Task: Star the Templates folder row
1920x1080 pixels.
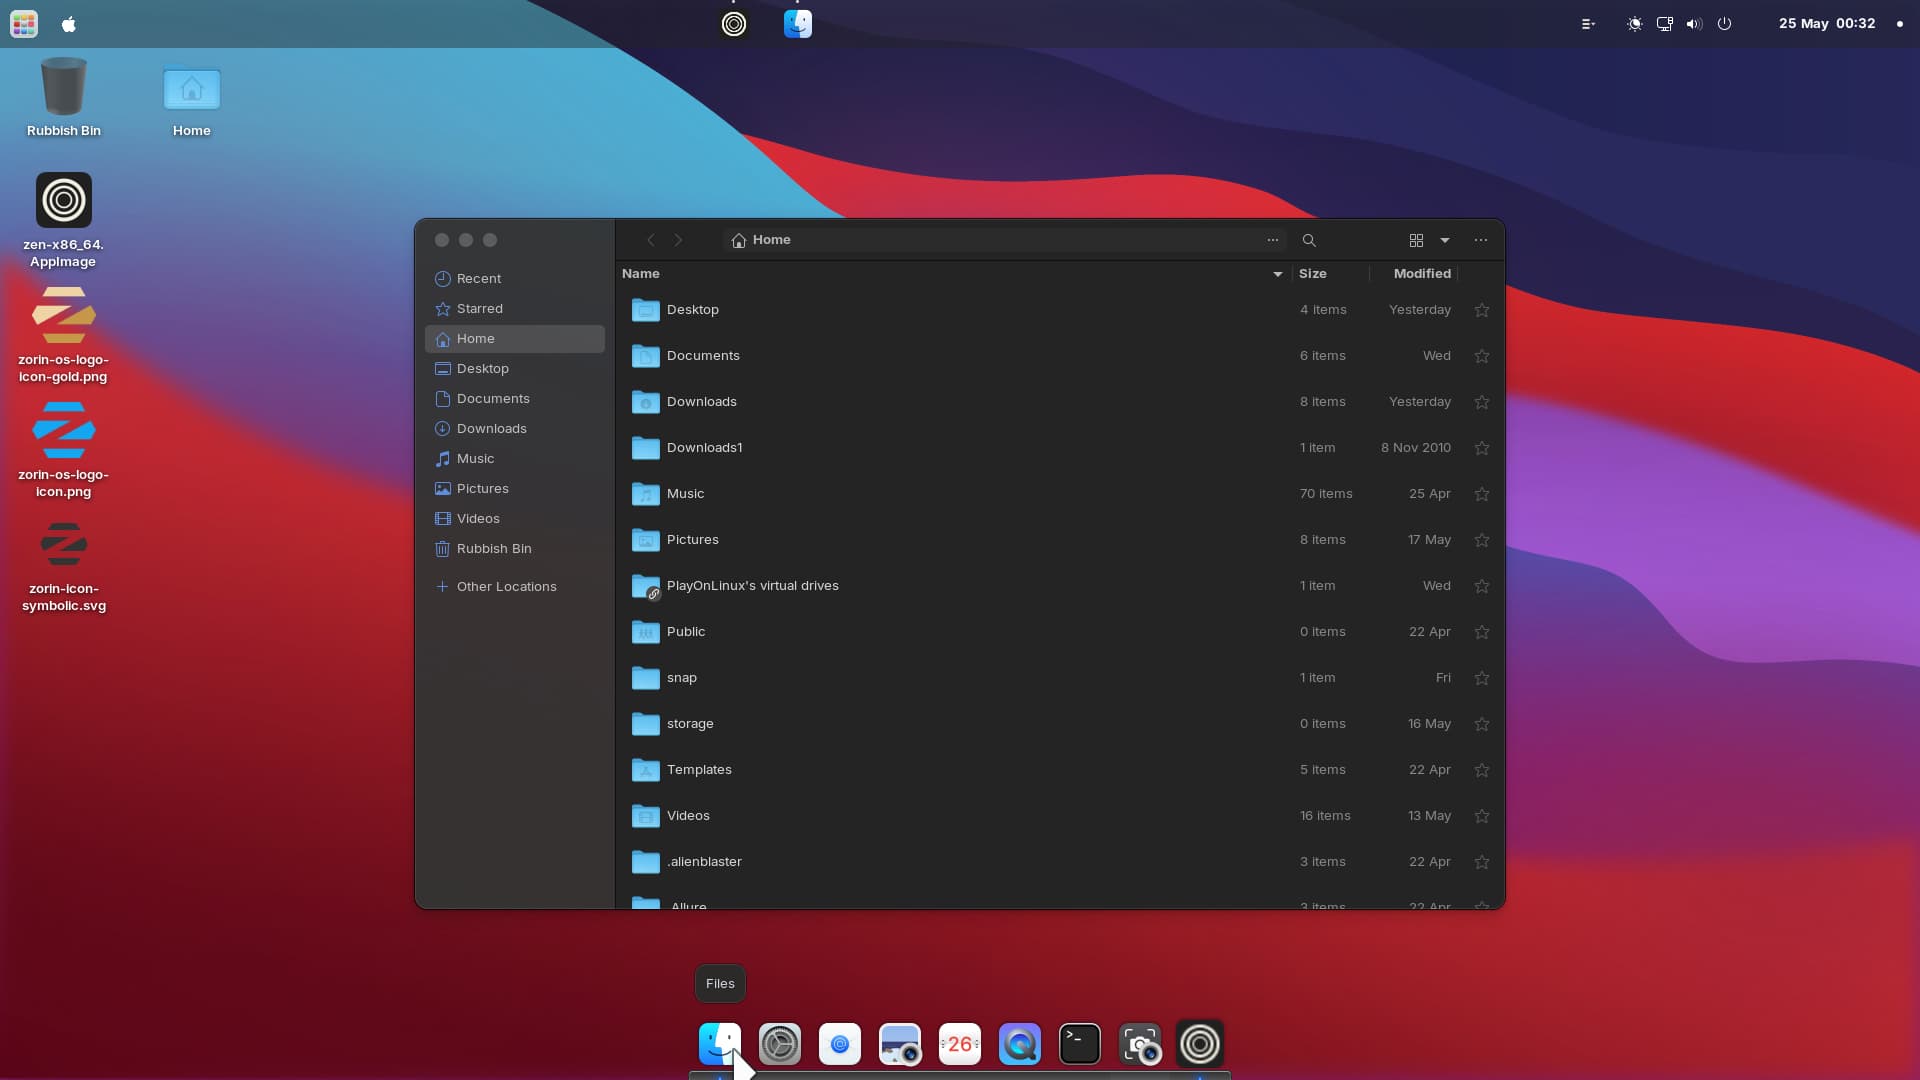Action: coord(1482,770)
